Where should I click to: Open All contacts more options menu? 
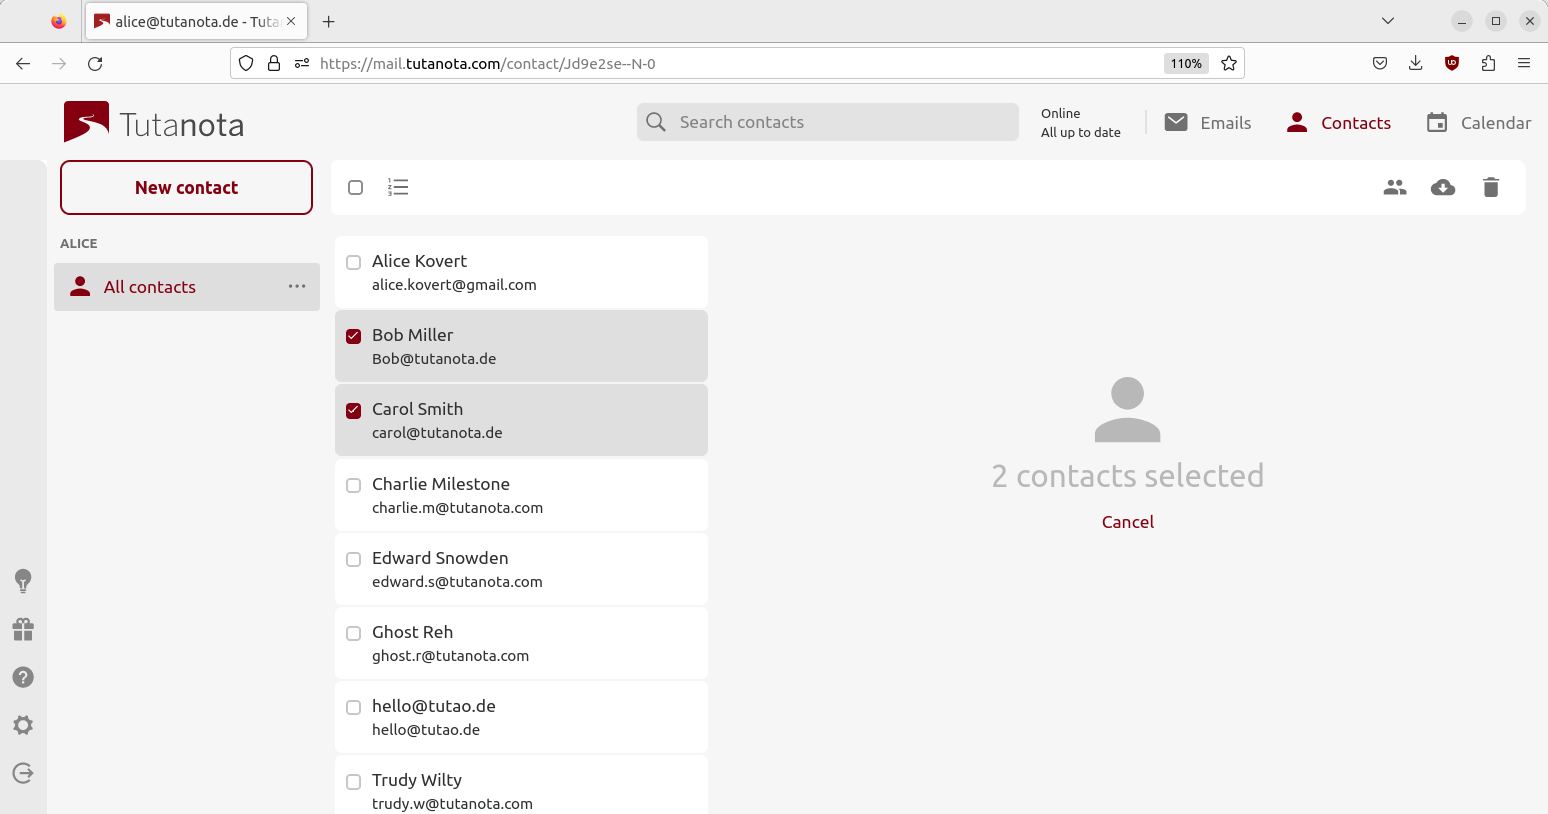tap(297, 286)
